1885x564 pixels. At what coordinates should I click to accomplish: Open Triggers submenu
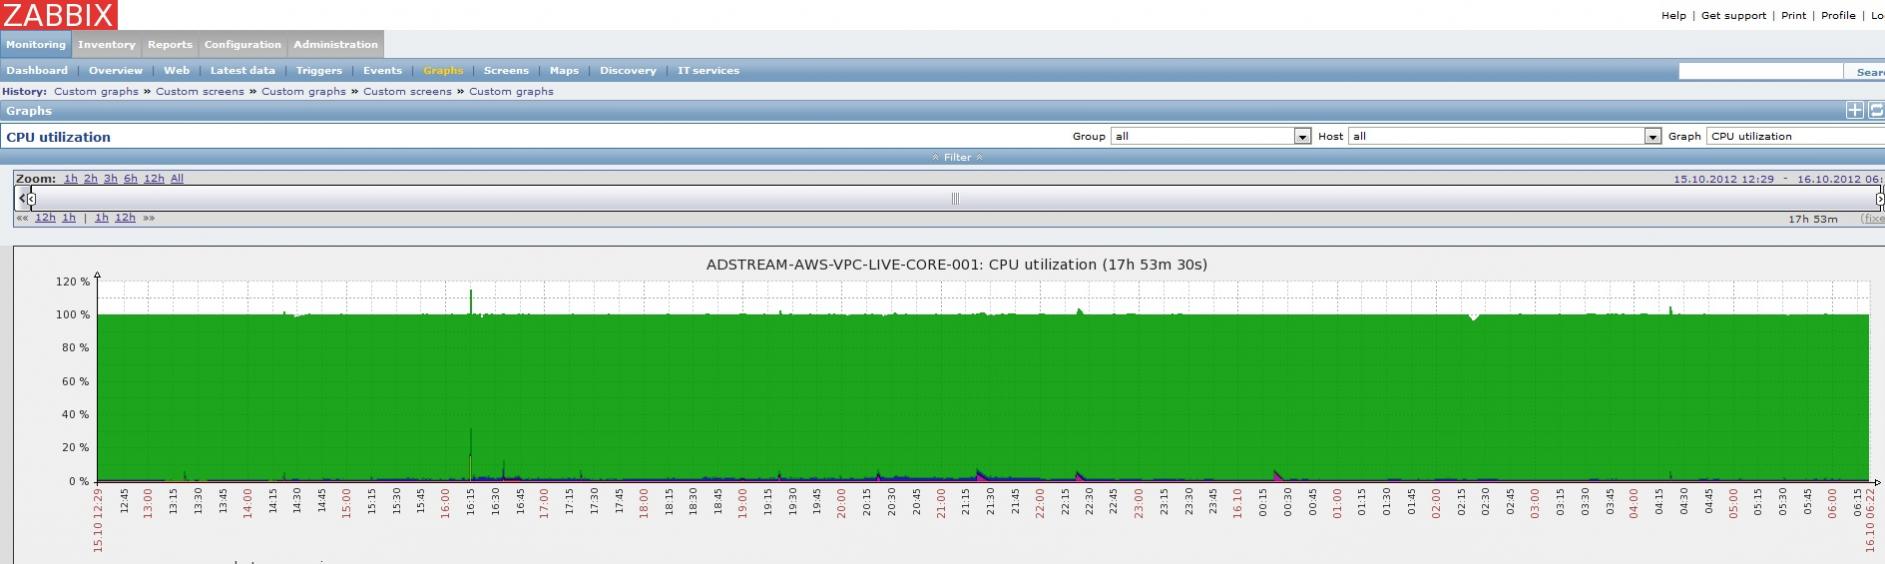(319, 71)
